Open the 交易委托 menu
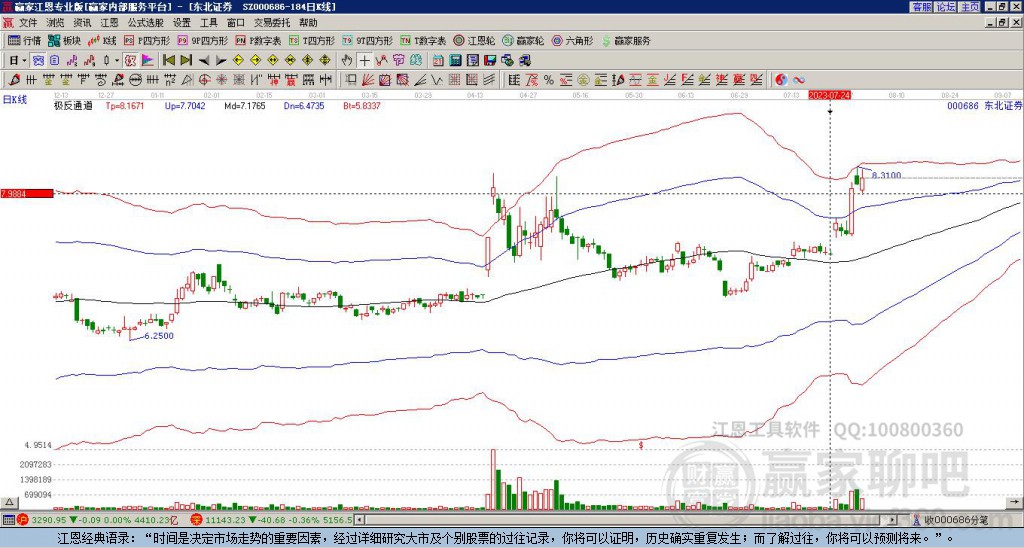The image size is (1024, 548). [x=272, y=23]
